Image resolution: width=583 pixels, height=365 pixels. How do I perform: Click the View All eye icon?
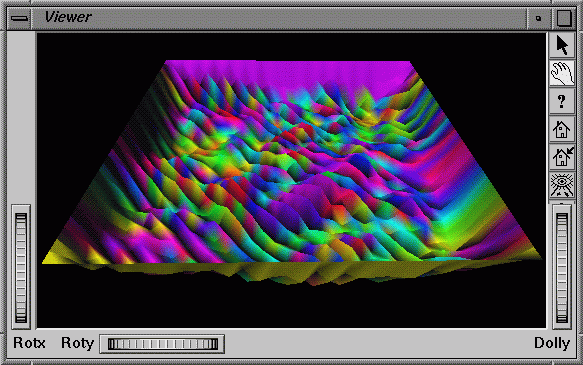562,185
